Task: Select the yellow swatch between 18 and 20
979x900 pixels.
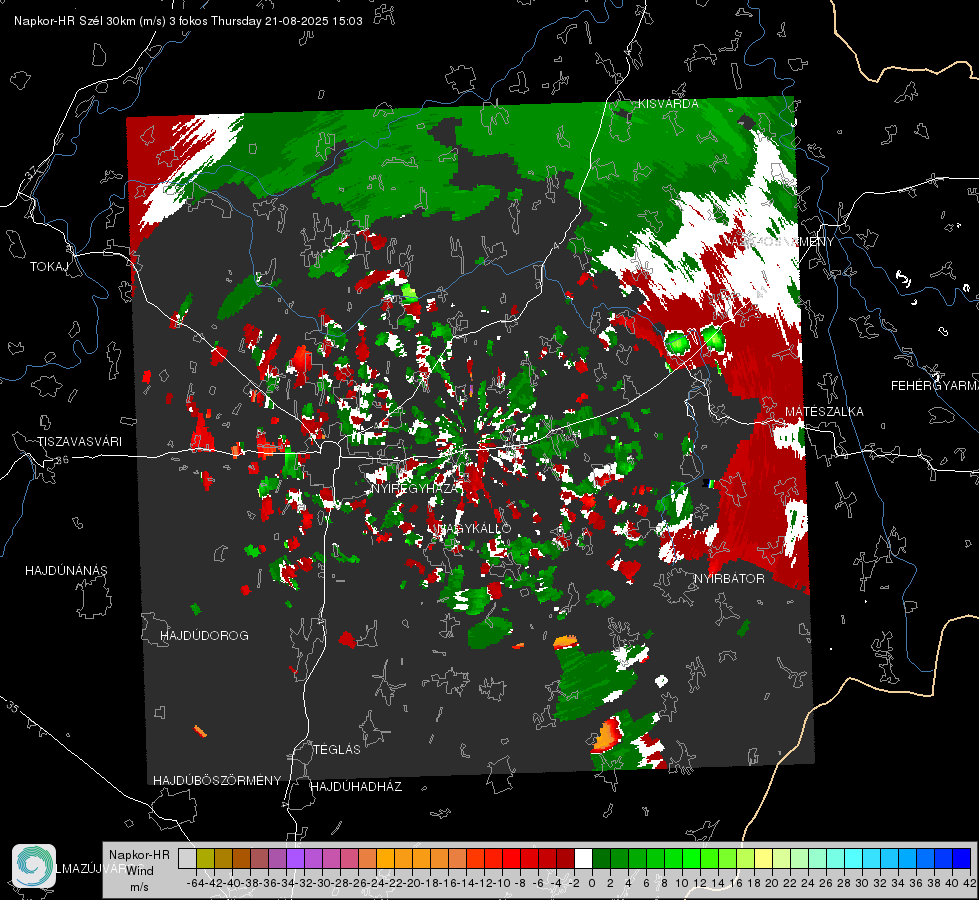Action: coord(764,858)
